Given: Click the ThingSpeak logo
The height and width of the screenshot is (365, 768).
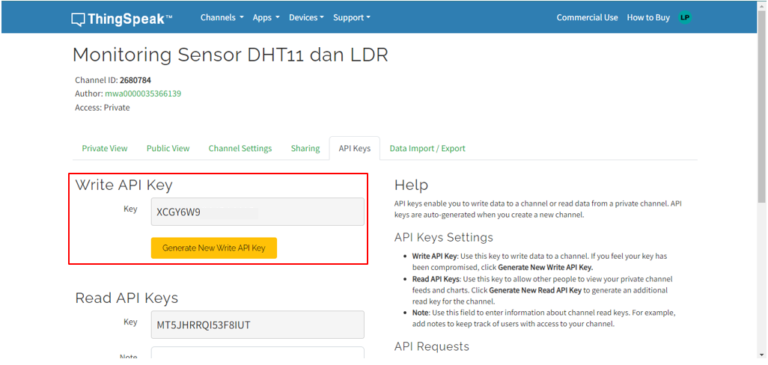Looking at the screenshot, I should click(x=121, y=19).
